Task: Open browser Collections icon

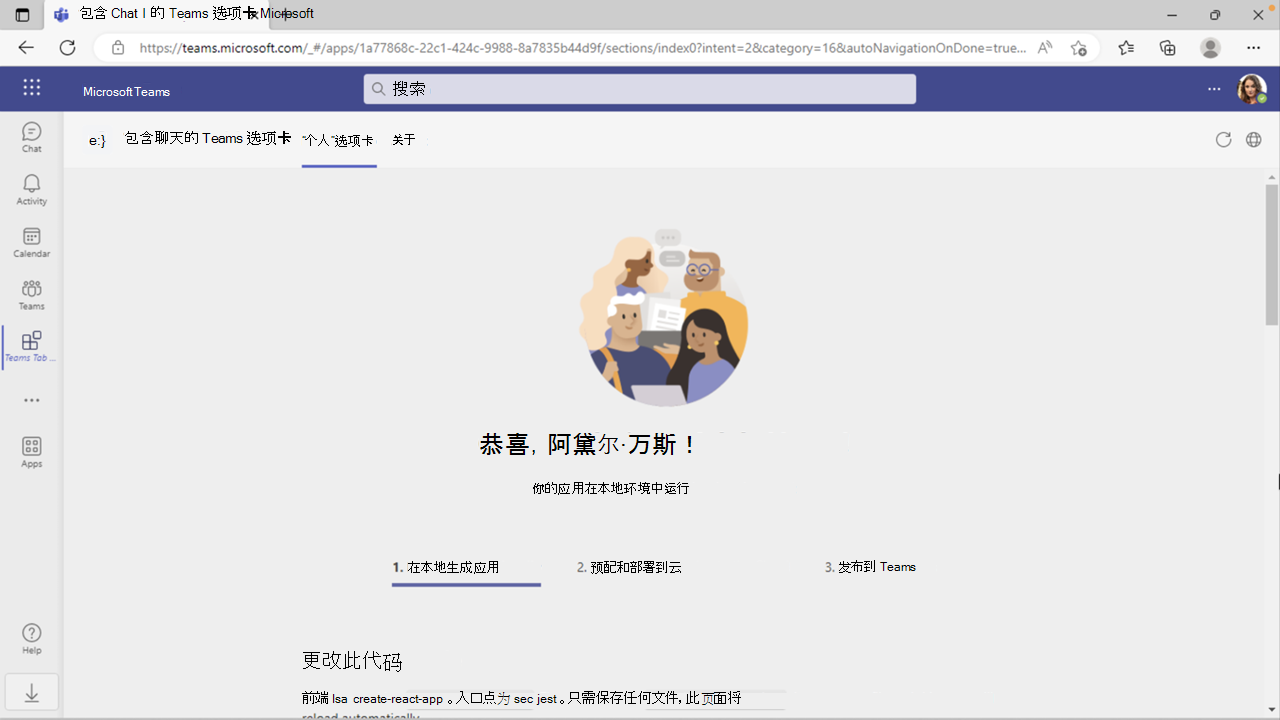Action: tap(1168, 48)
